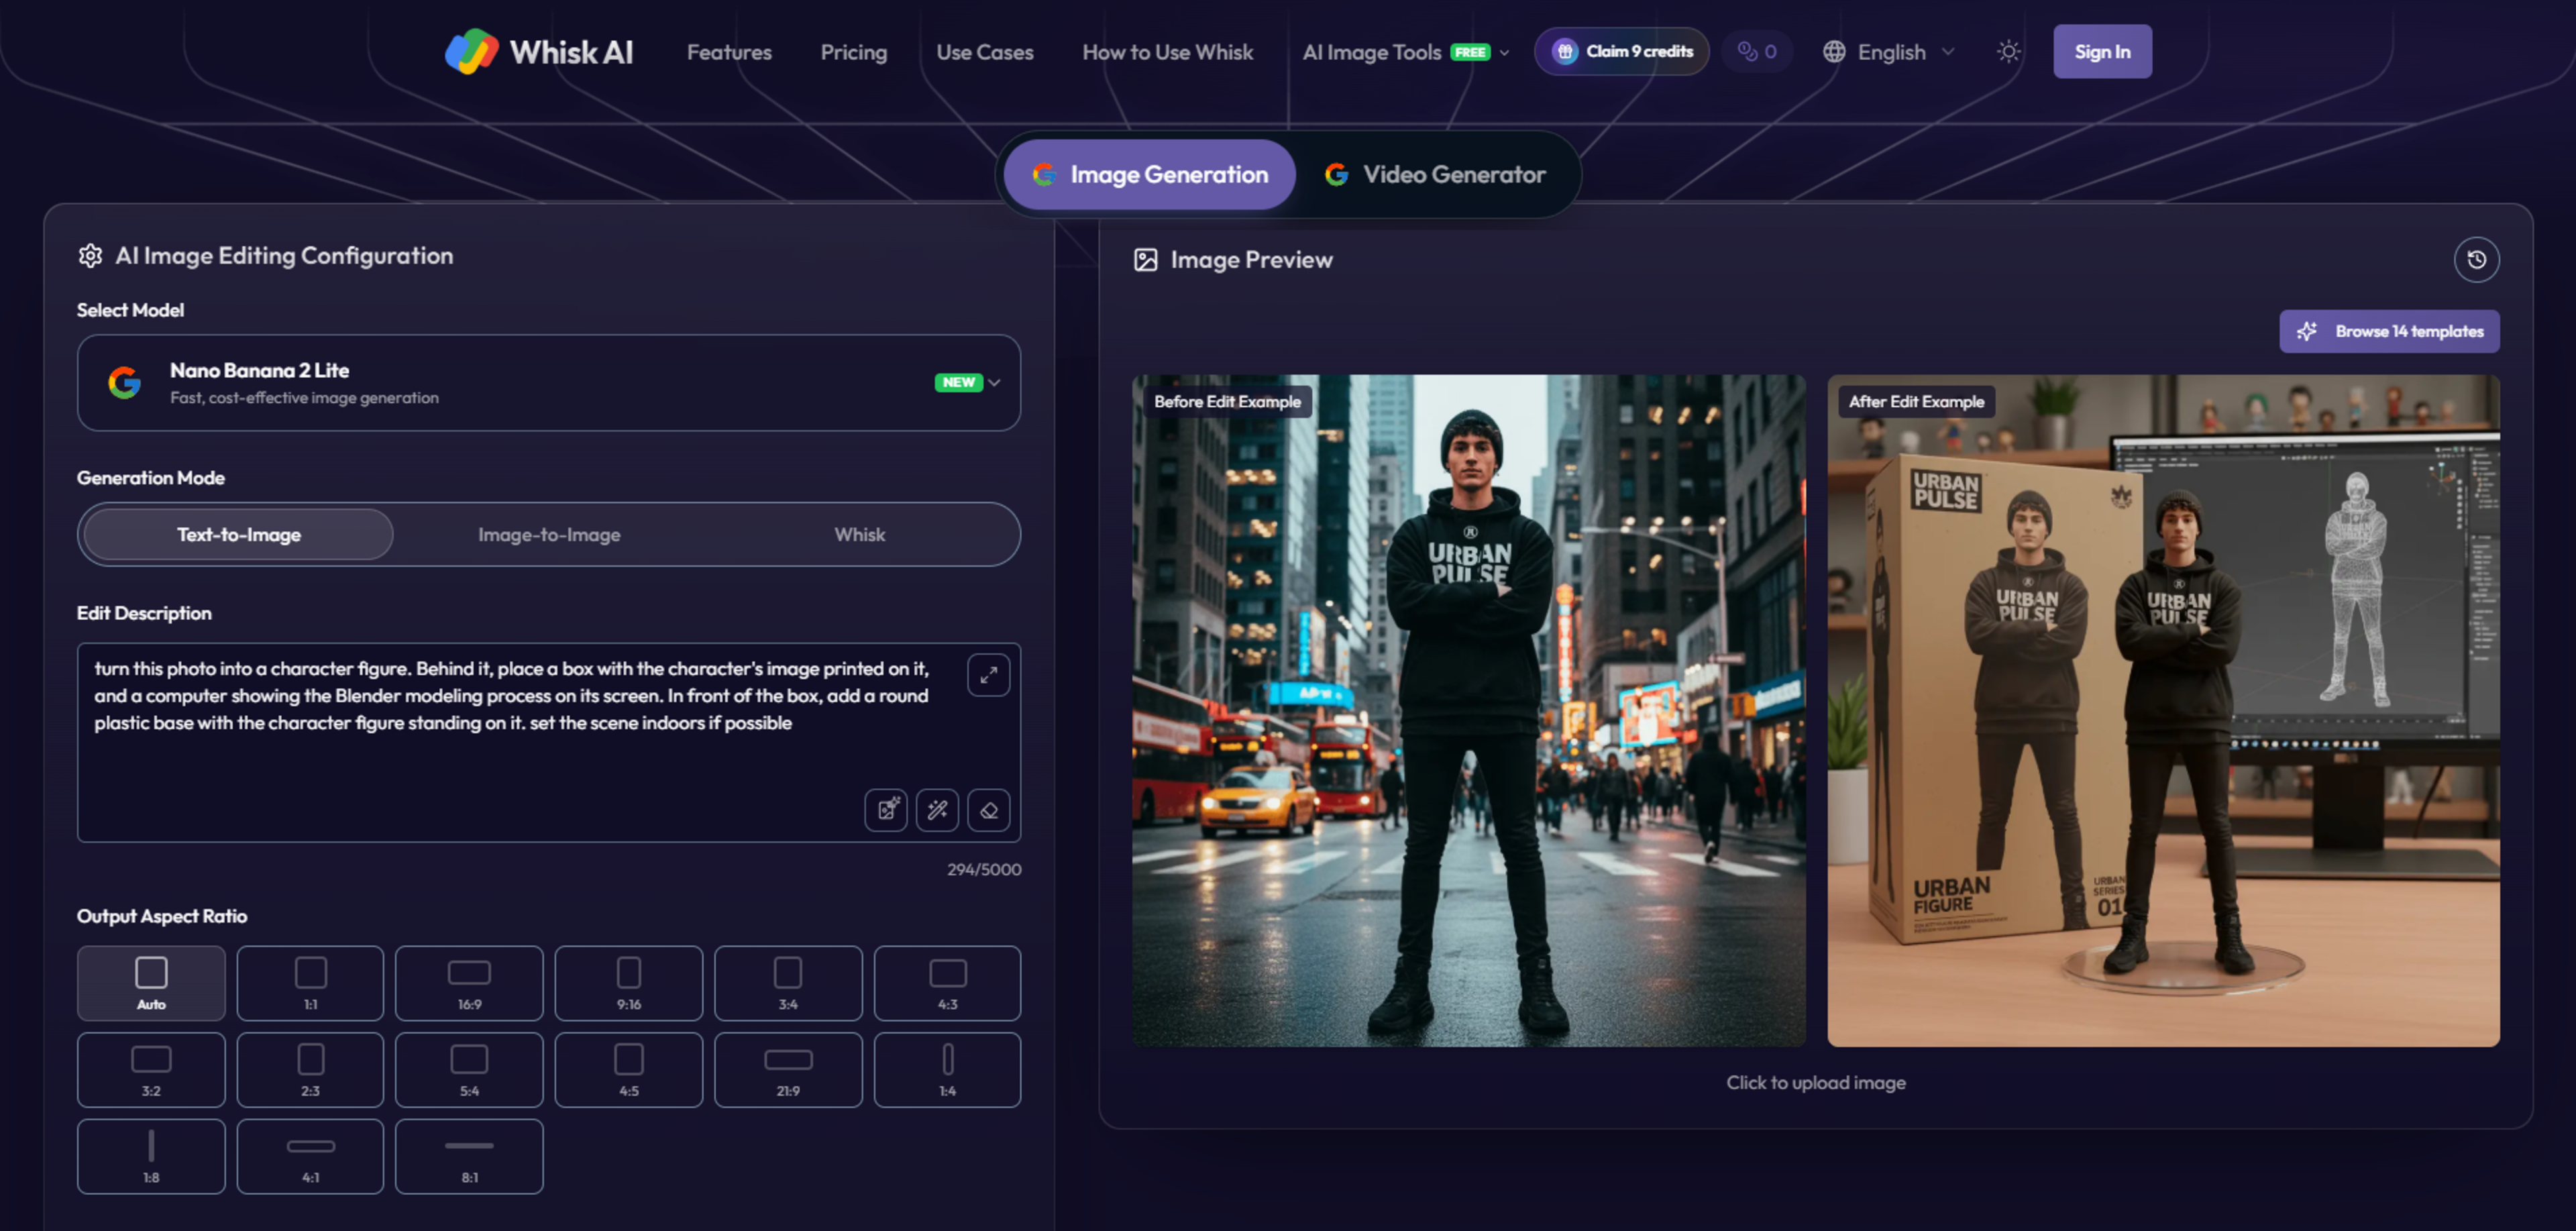2576x1231 pixels.
Task: Choose the 16:9 aspect ratio
Action: click(469, 983)
